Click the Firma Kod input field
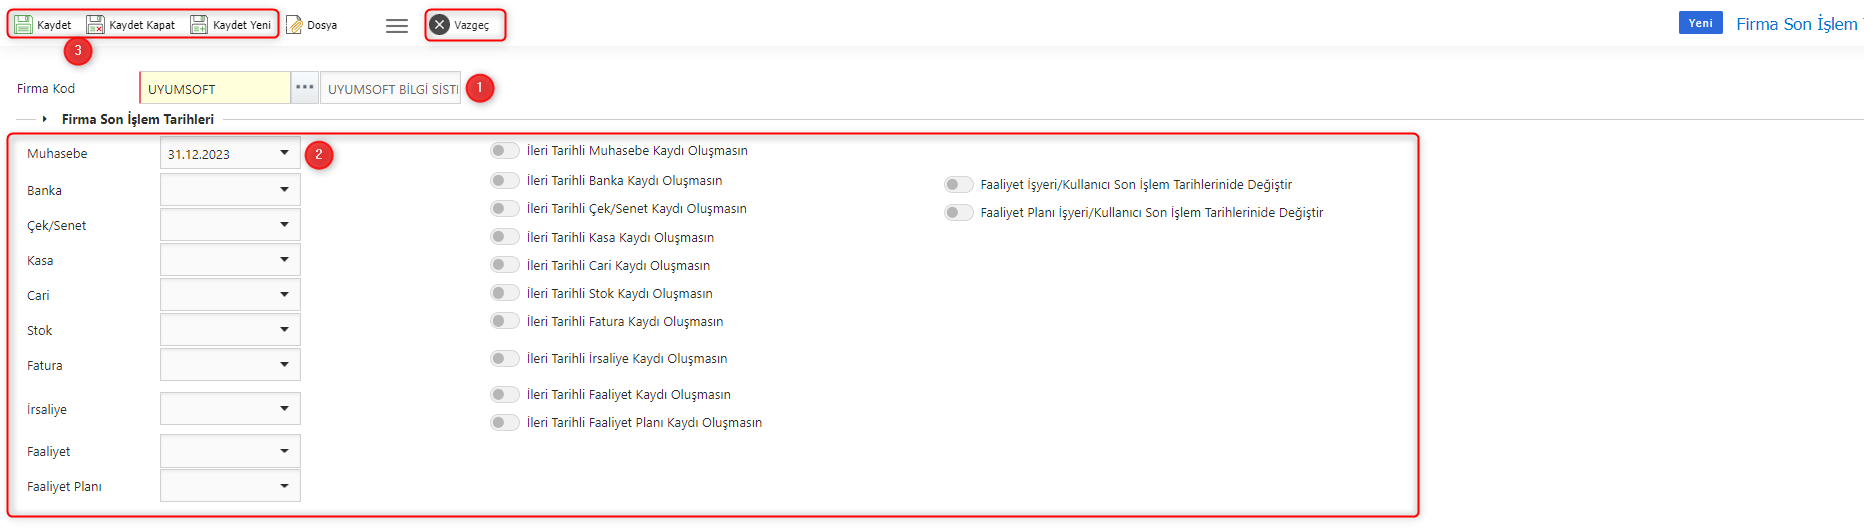This screenshot has height=528, width=1864. pos(215,89)
